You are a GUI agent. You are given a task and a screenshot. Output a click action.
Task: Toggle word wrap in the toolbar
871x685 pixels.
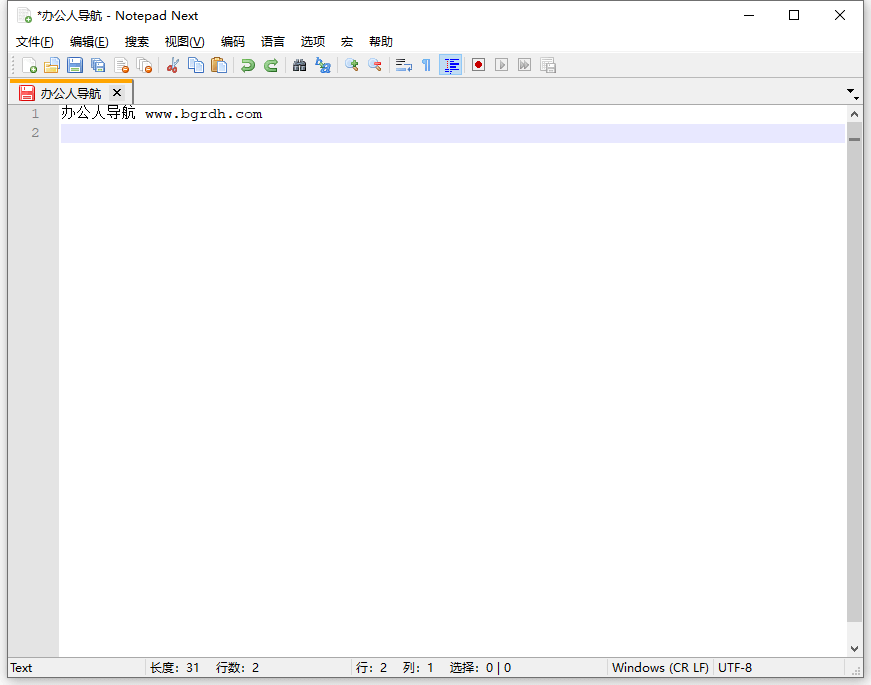[404, 65]
